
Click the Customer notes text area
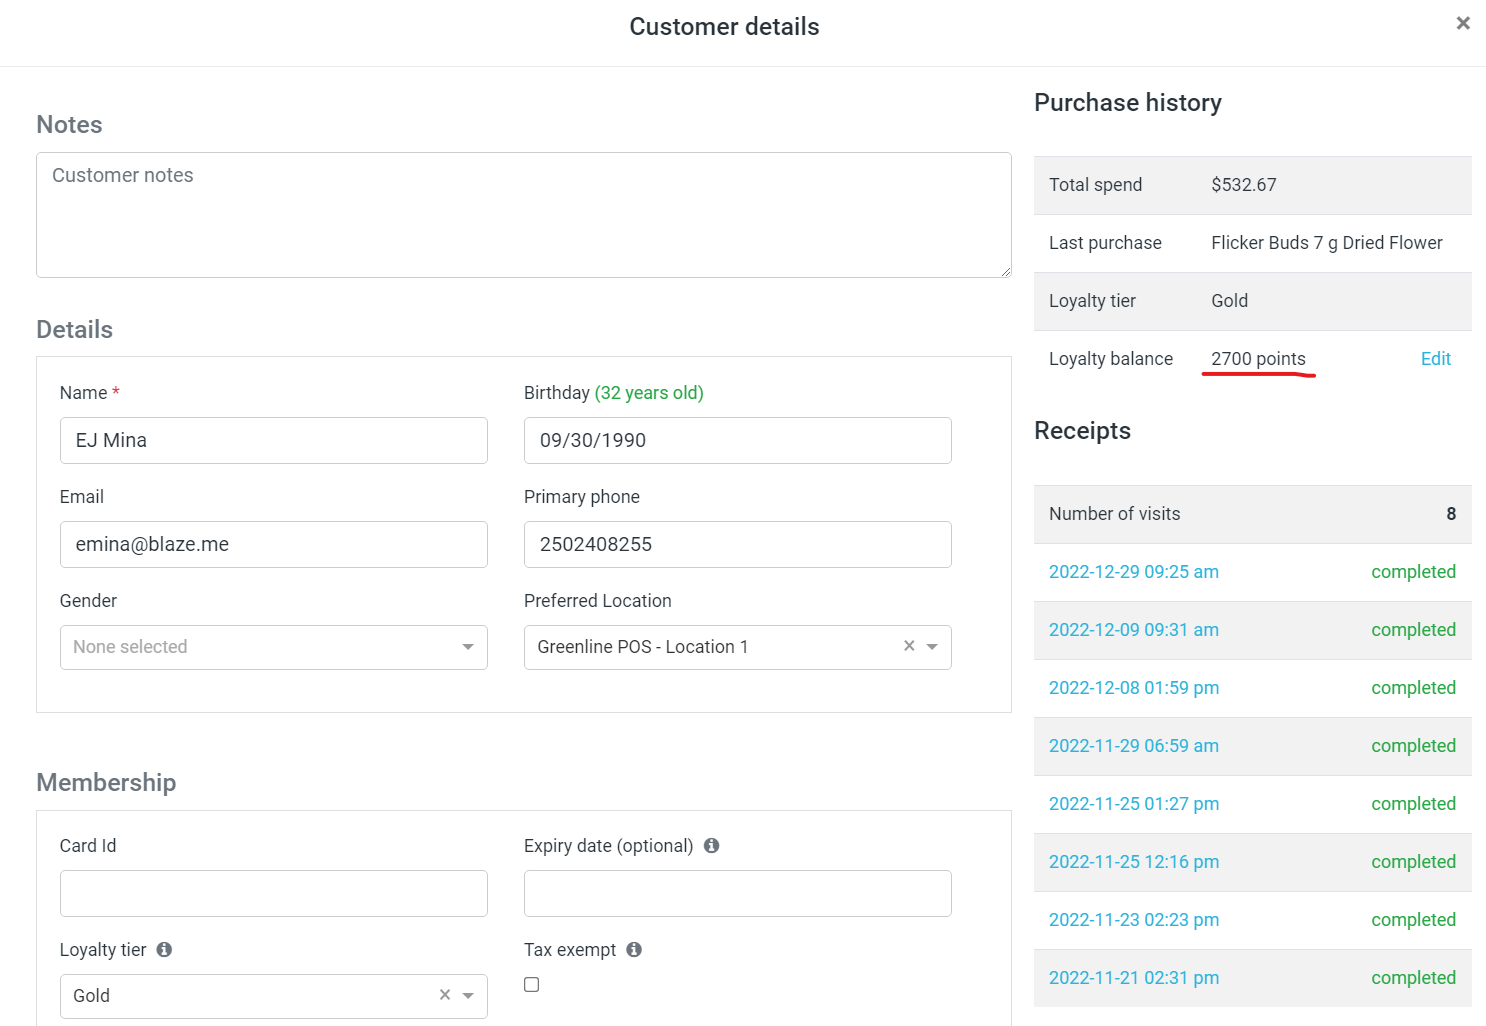(x=523, y=215)
